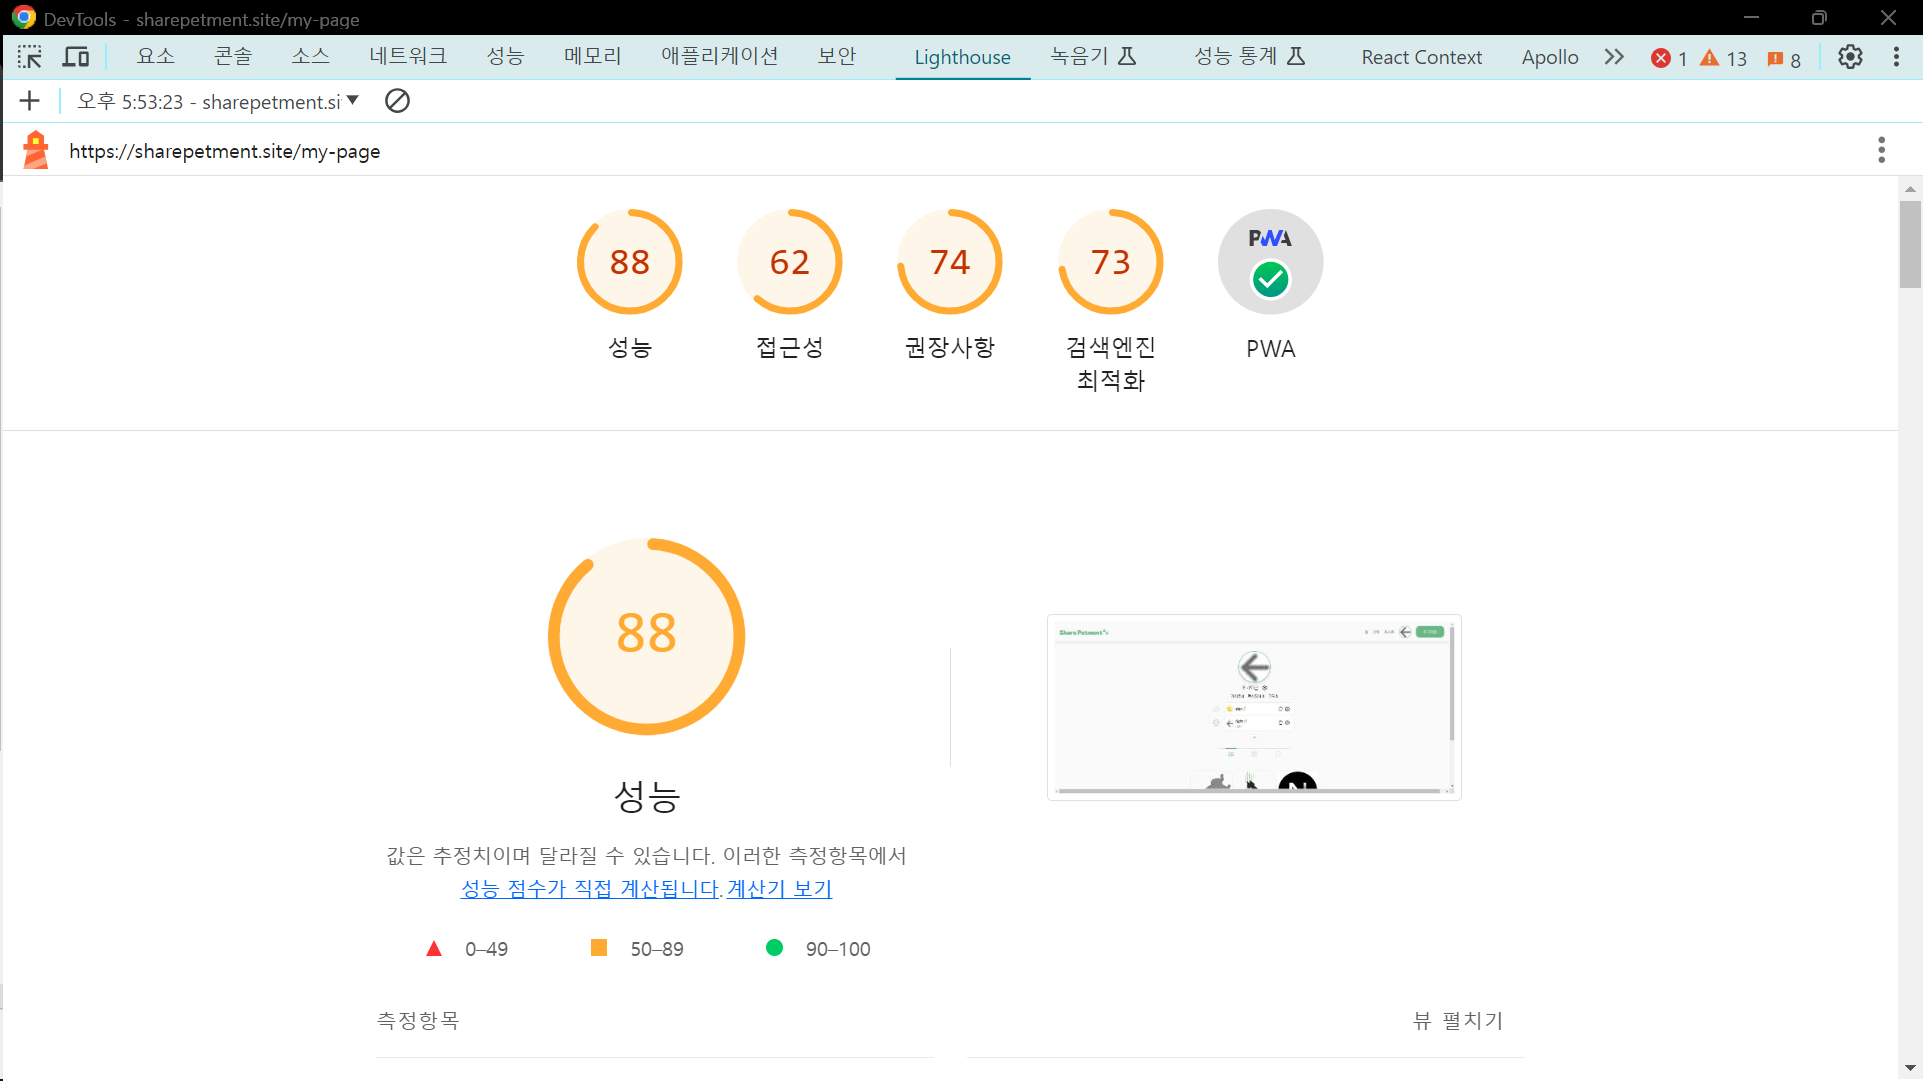The height and width of the screenshot is (1081, 1923).
Task: Activate the inspect element picker icon
Action: click(x=30, y=57)
